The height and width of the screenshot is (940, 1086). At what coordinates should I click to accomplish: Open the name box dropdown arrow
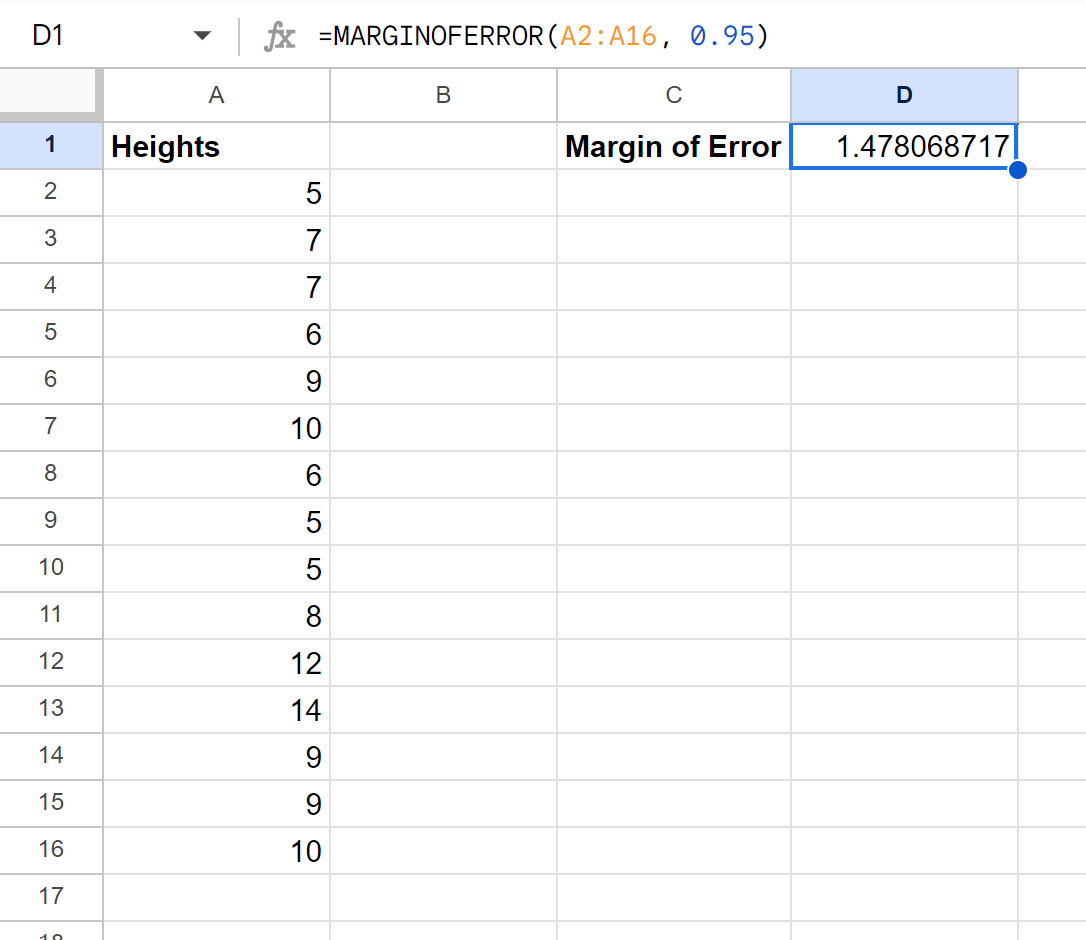[x=202, y=35]
